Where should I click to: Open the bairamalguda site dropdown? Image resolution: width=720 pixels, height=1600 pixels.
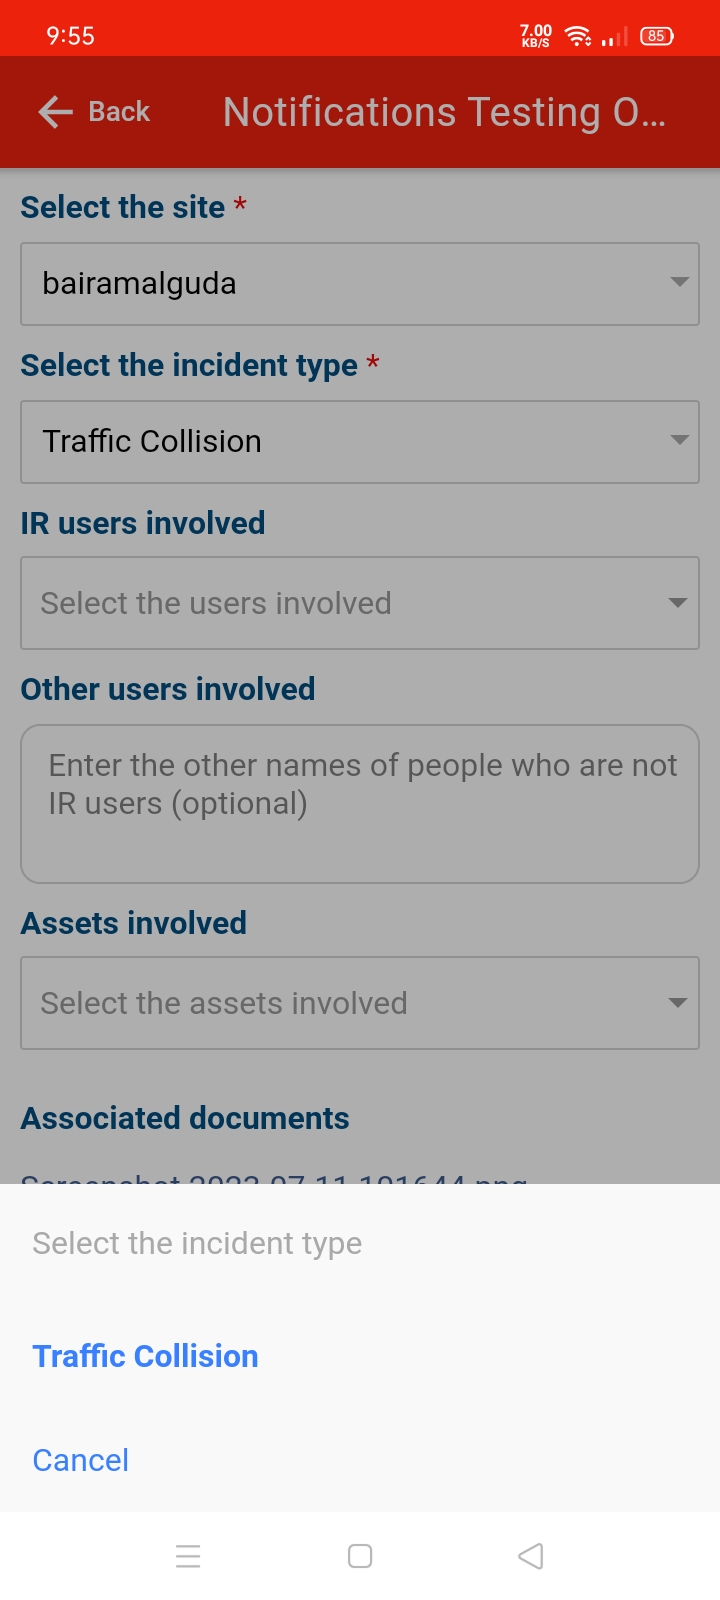coord(360,284)
